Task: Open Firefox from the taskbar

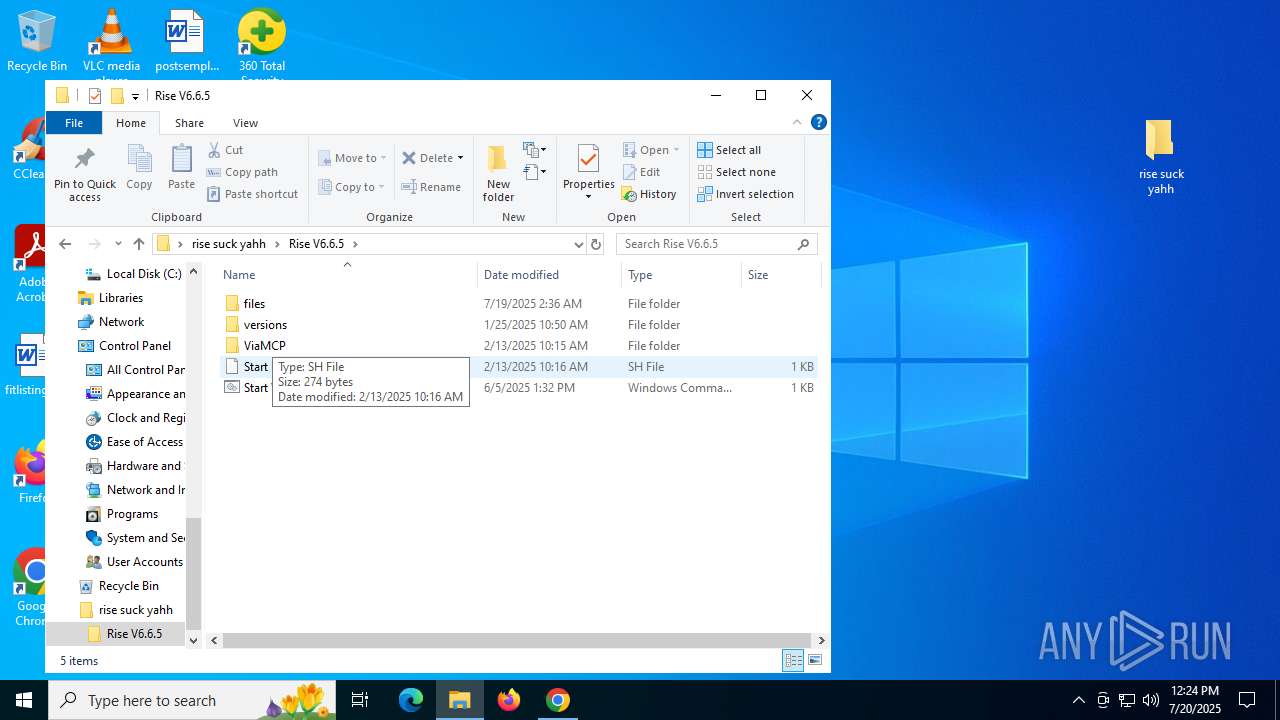Action: click(509, 700)
